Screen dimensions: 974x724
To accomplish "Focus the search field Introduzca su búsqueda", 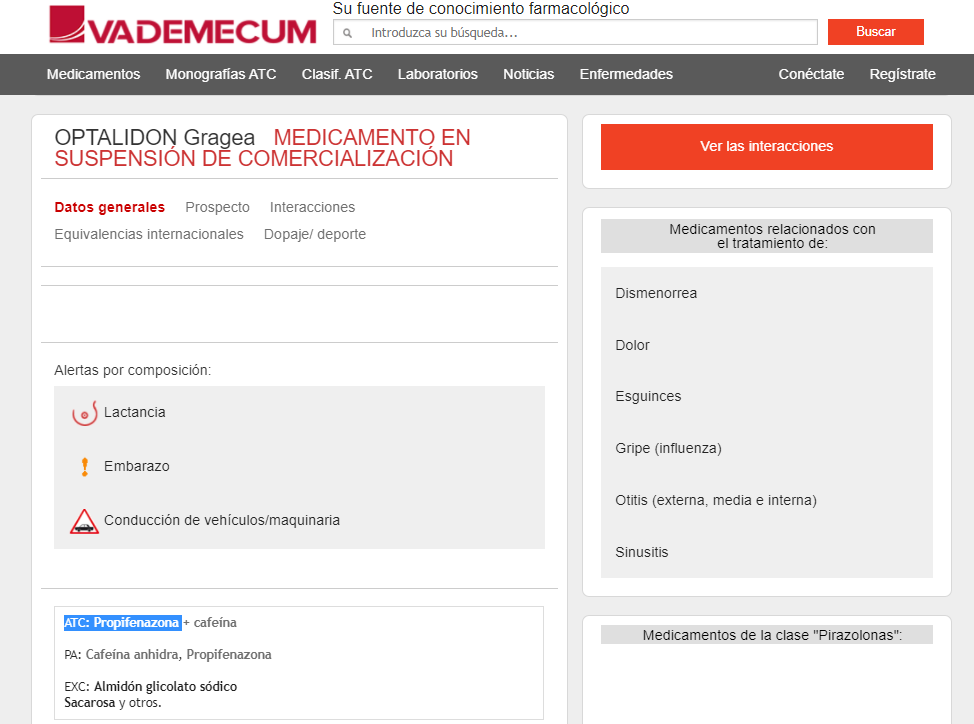I will pyautogui.click(x=575, y=32).
